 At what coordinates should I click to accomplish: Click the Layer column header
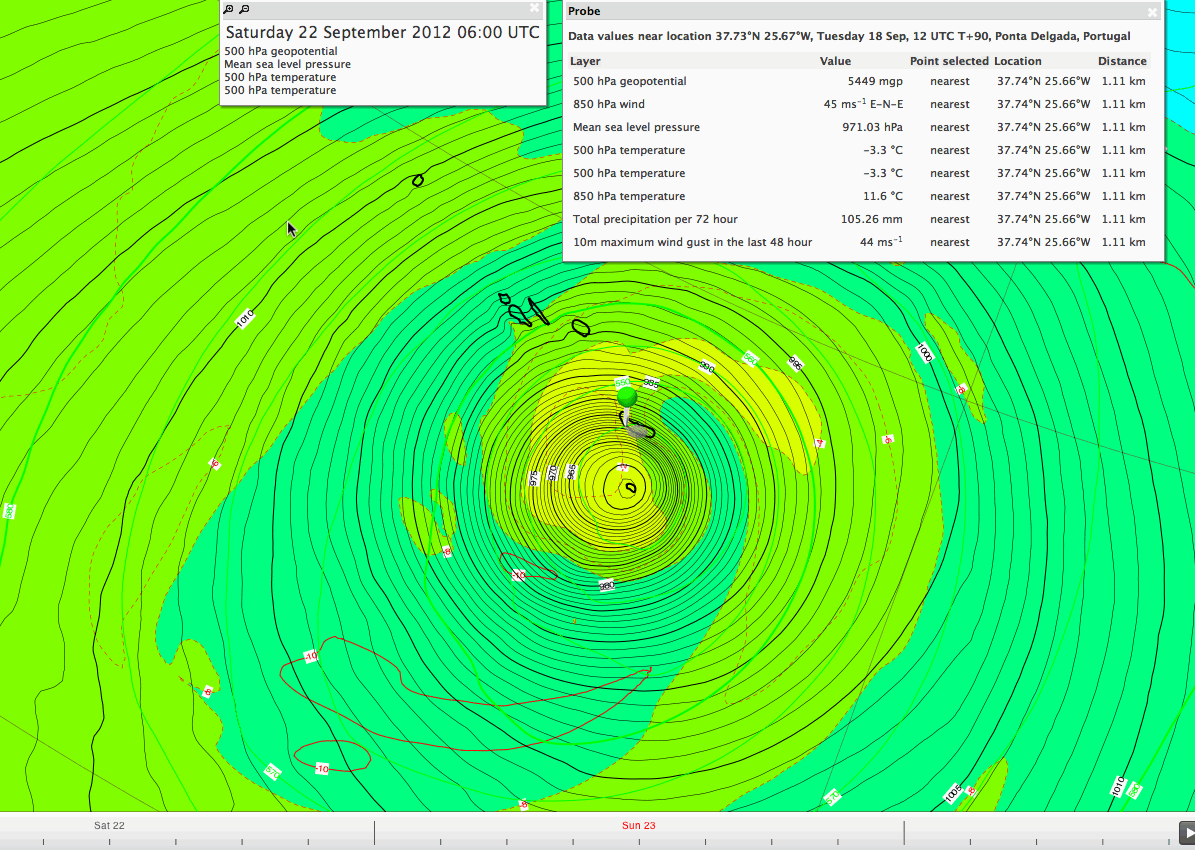click(x=585, y=61)
